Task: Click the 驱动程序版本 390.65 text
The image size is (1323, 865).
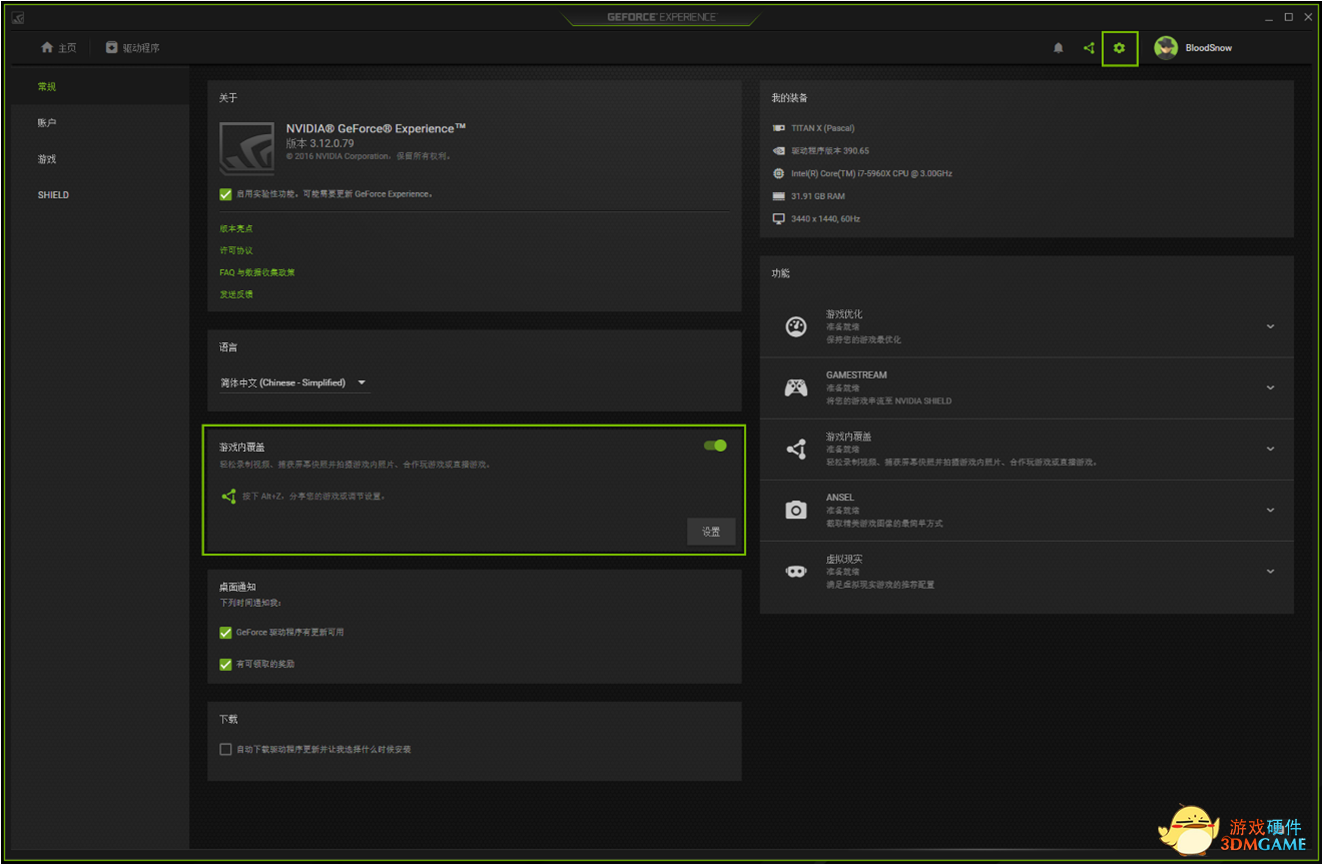Action: tap(830, 151)
